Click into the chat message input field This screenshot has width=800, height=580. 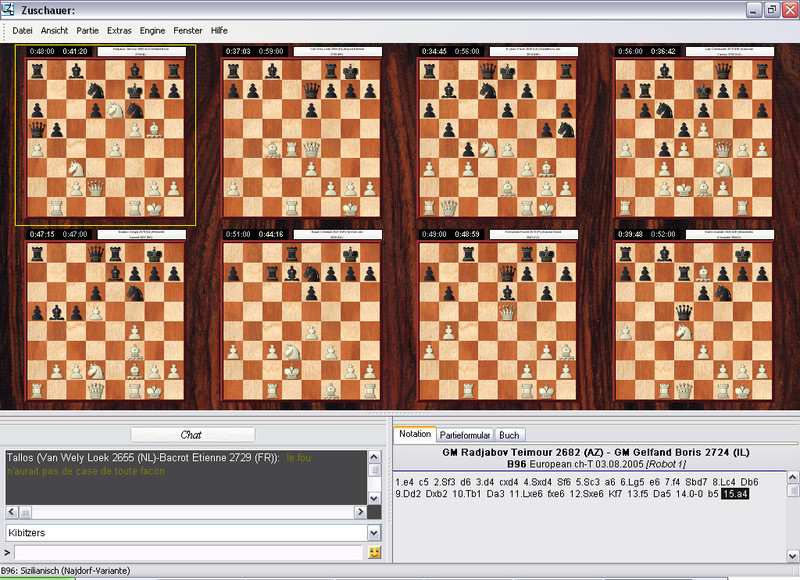point(188,552)
